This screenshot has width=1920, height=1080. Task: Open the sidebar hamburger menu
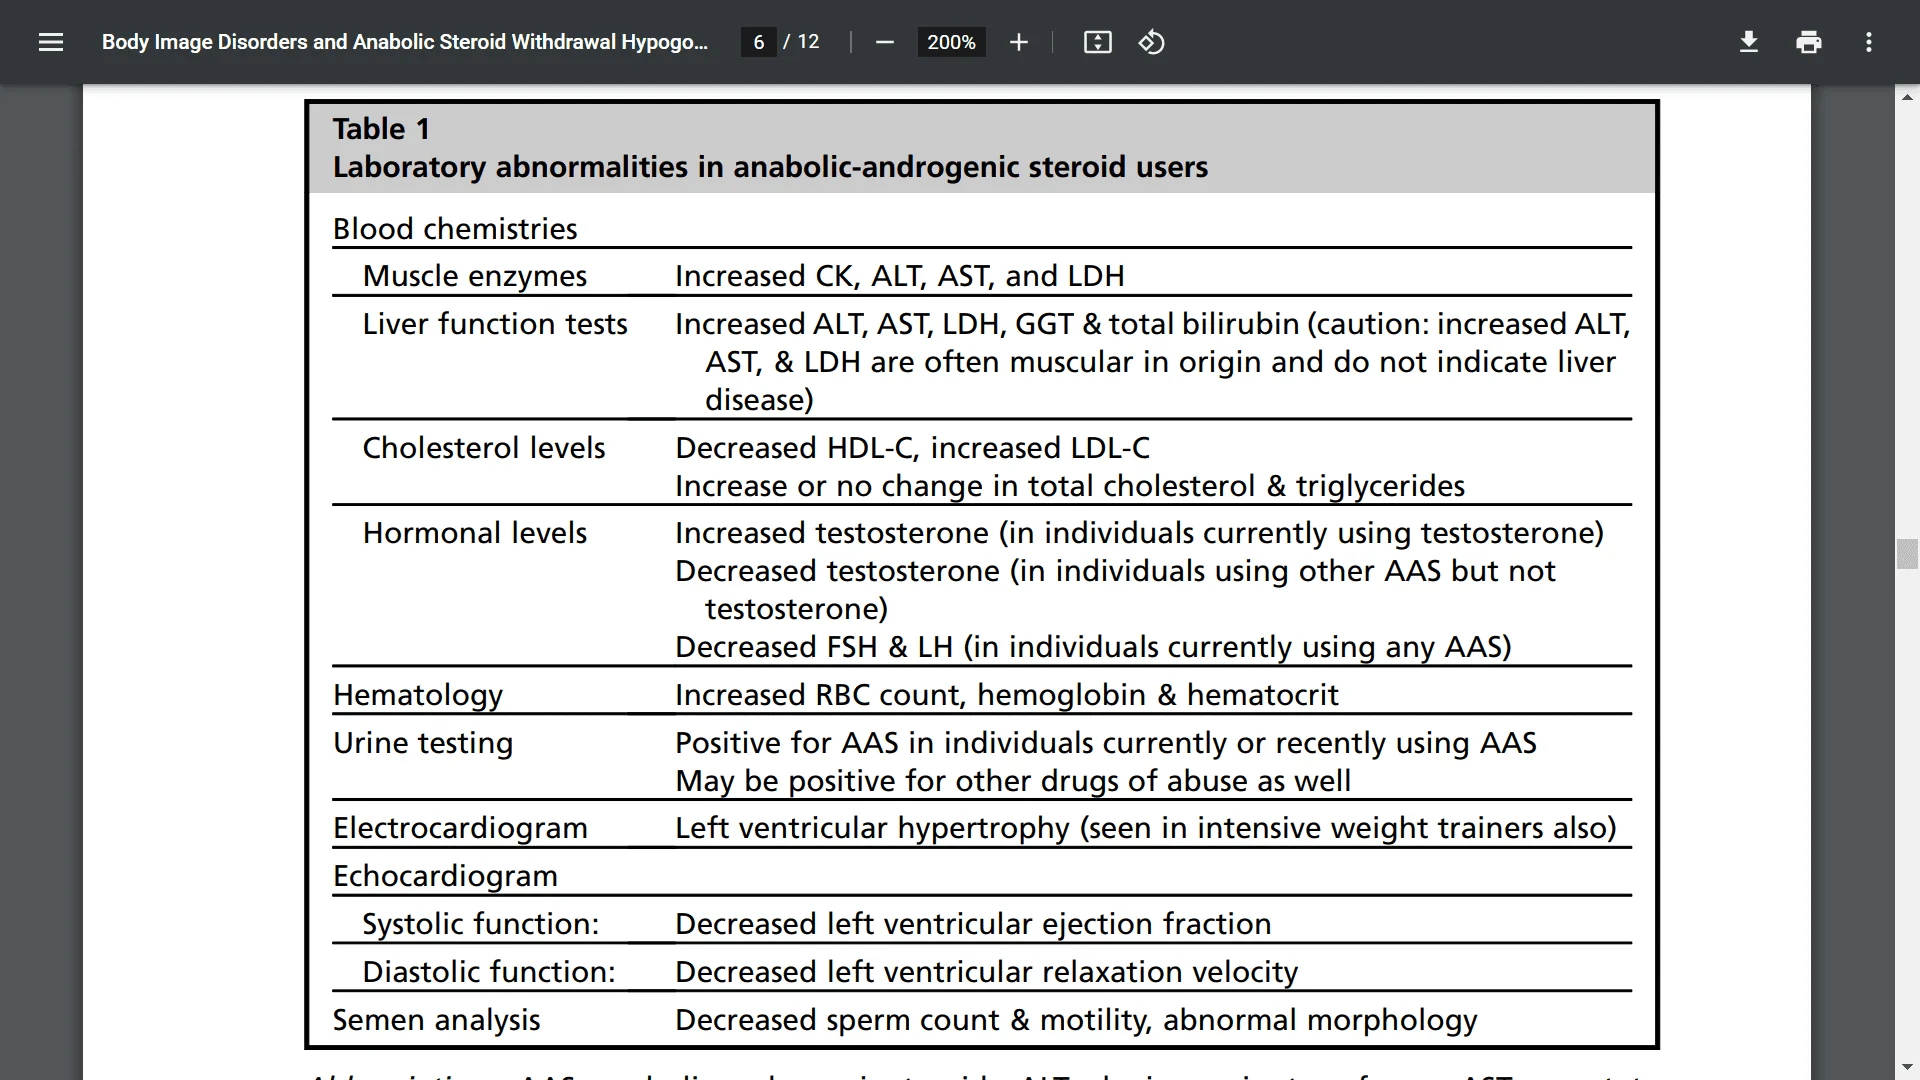(51, 42)
